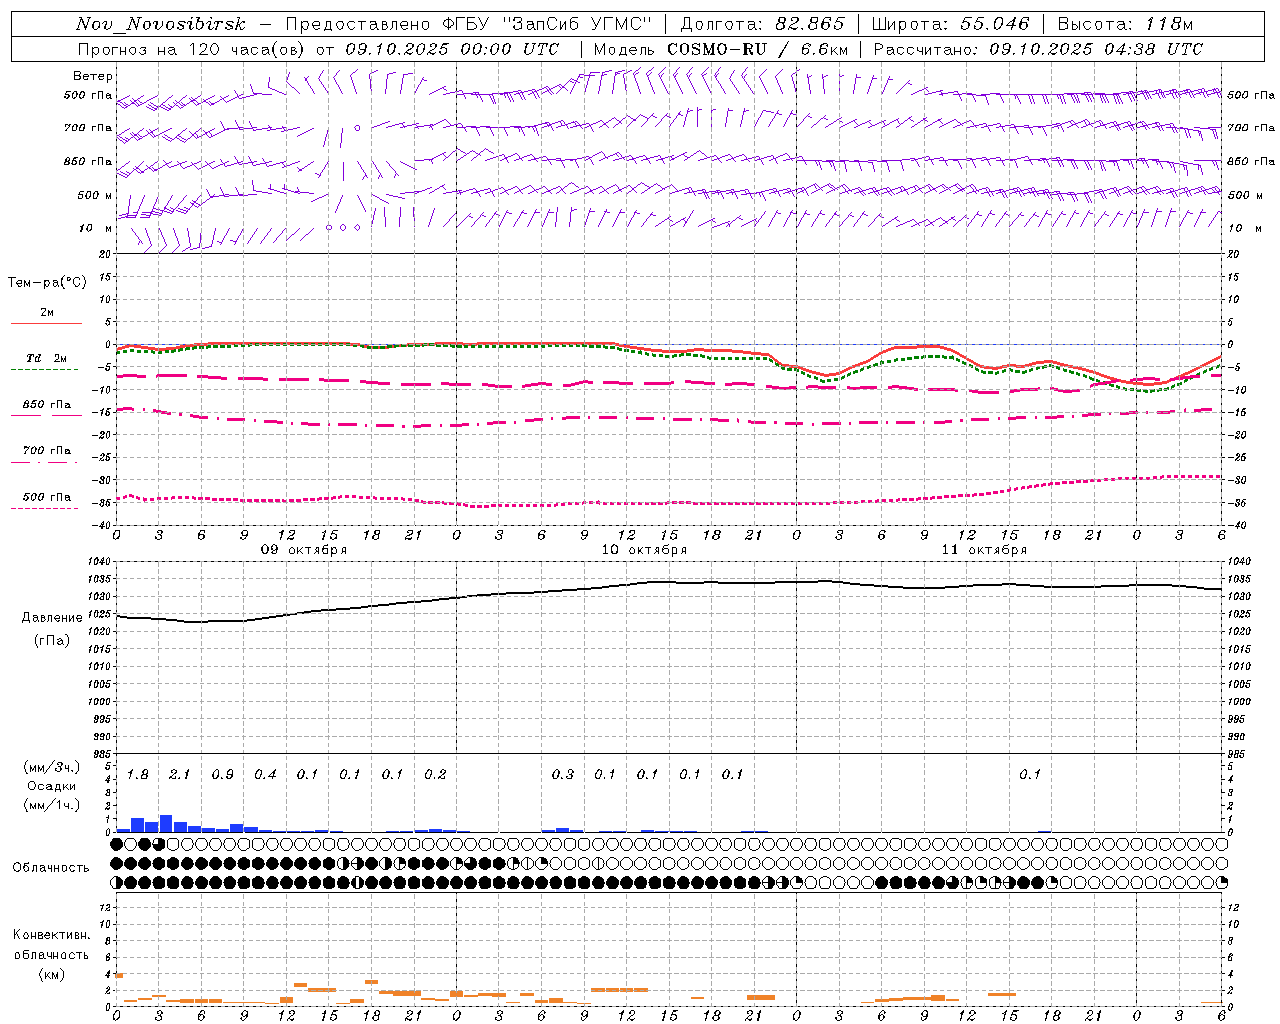Click the Прогноз на 120 часа(ов) text

192,49
